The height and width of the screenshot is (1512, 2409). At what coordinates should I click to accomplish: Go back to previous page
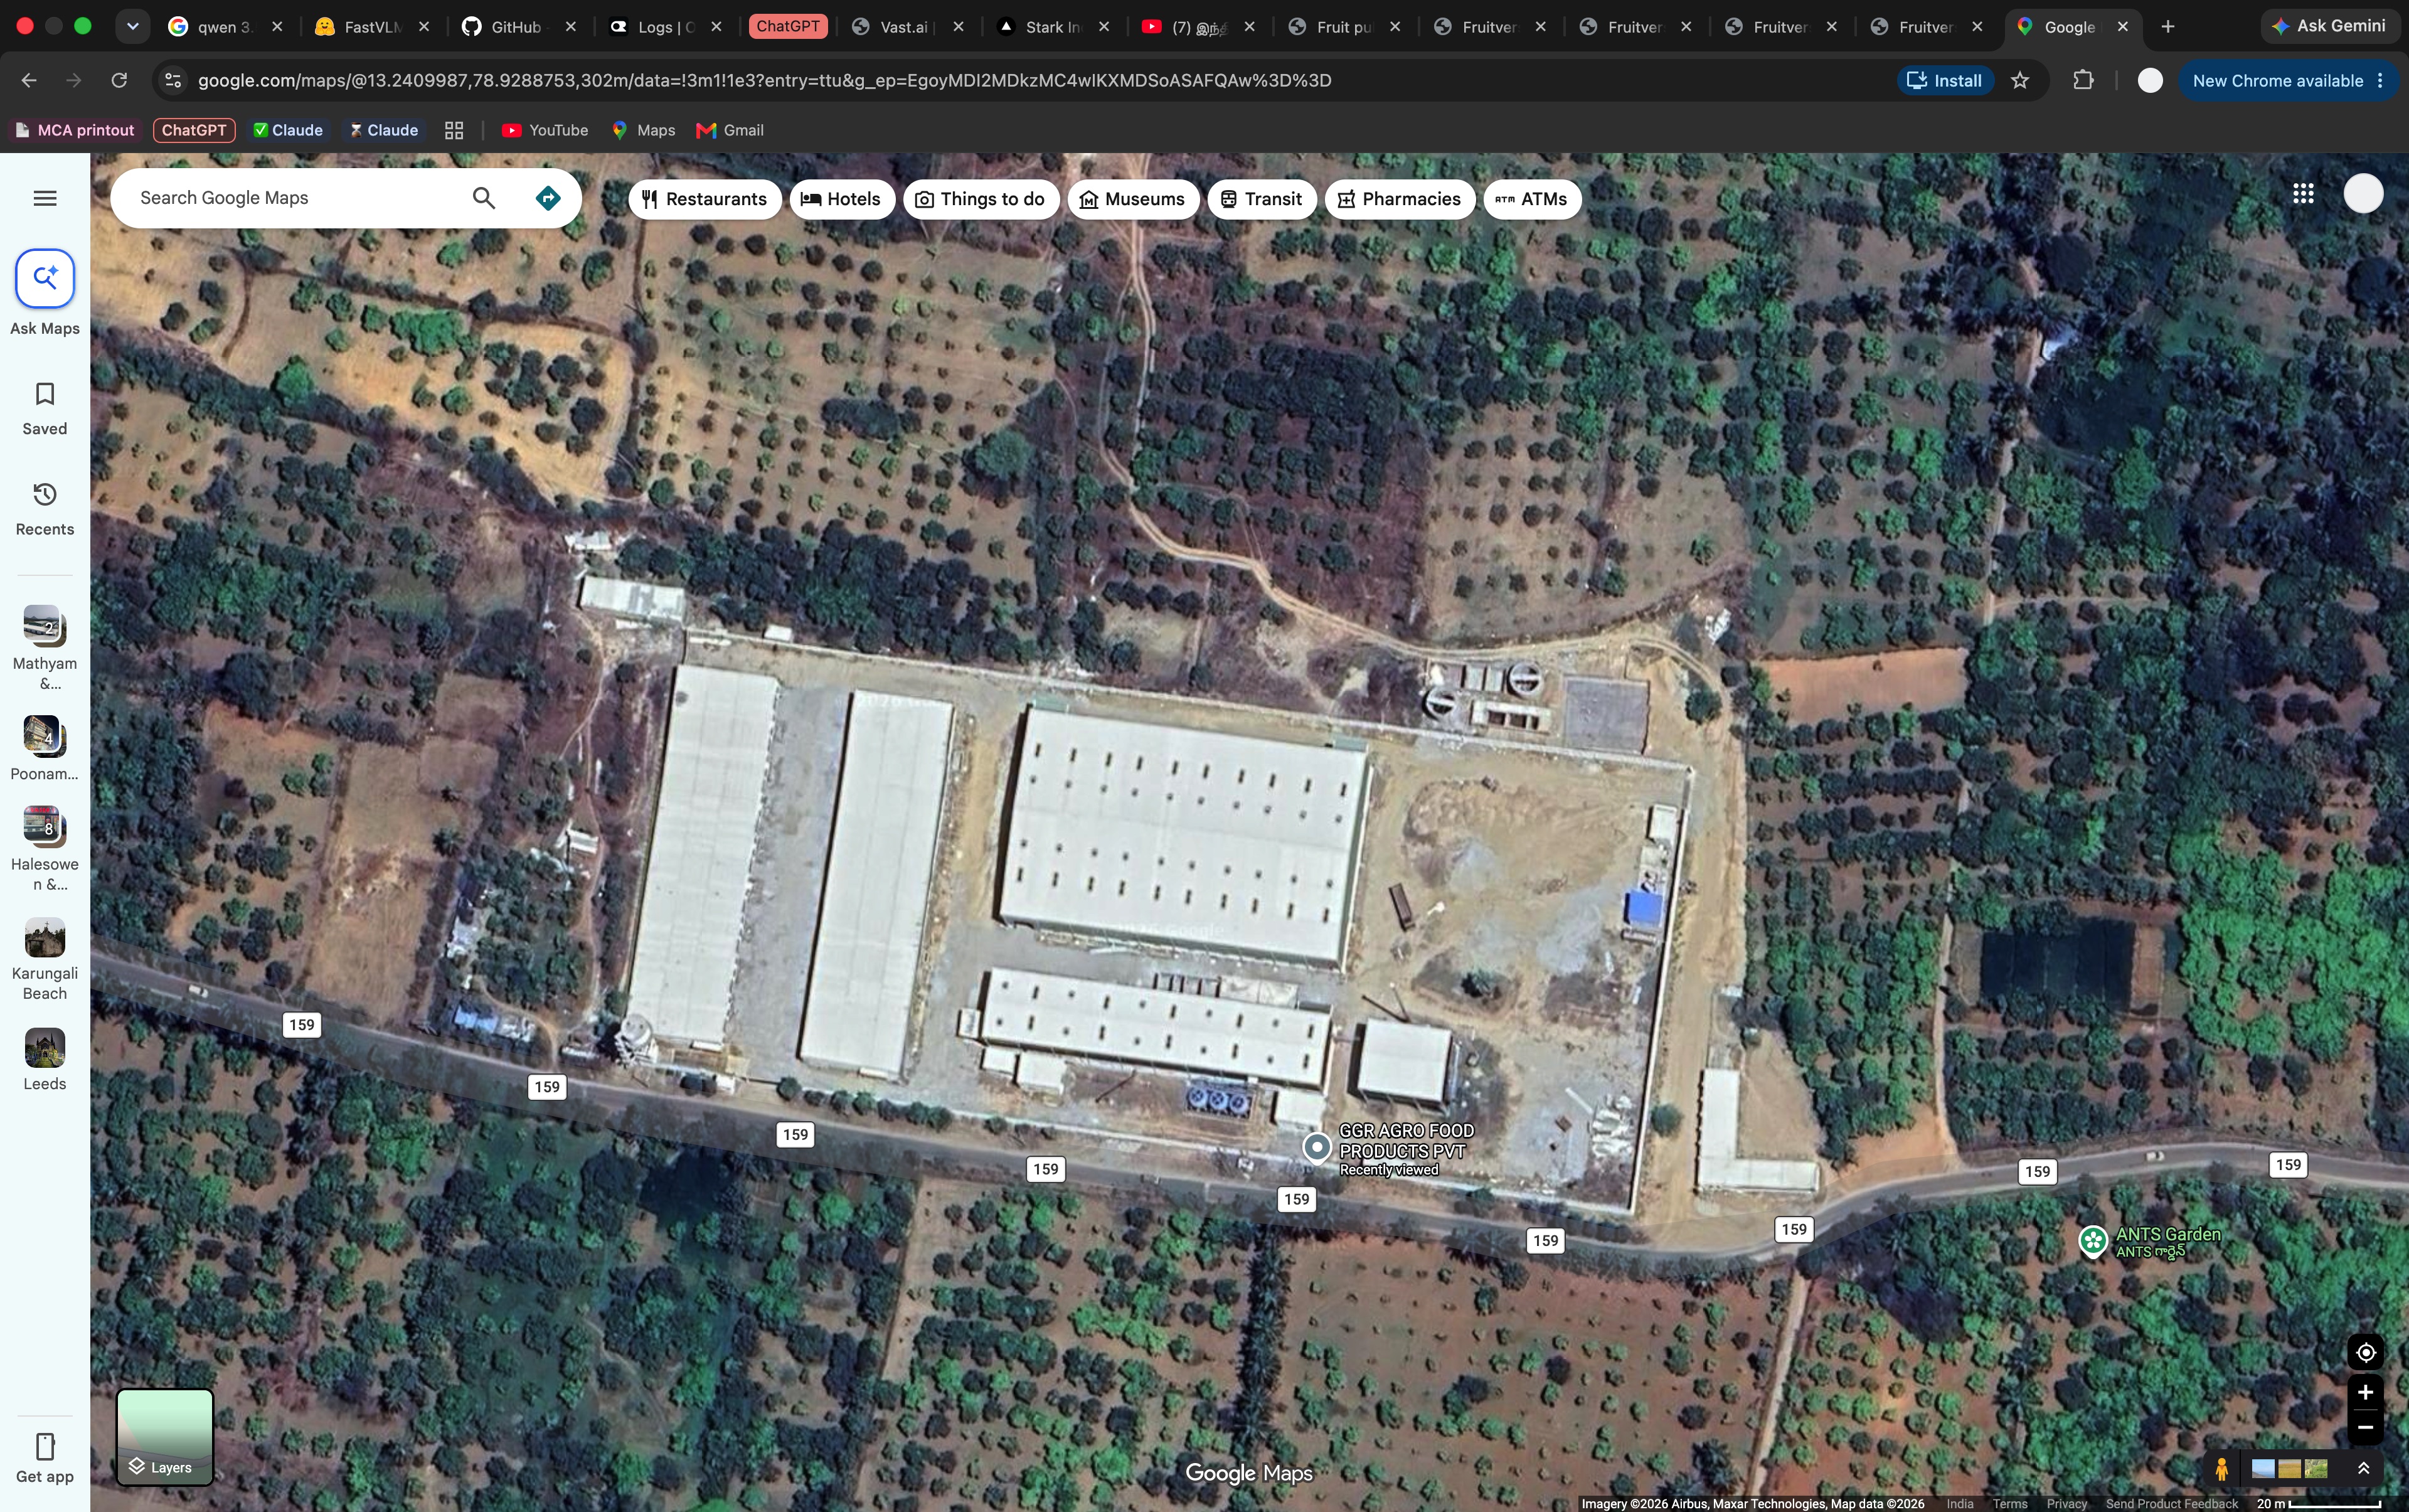click(x=29, y=81)
